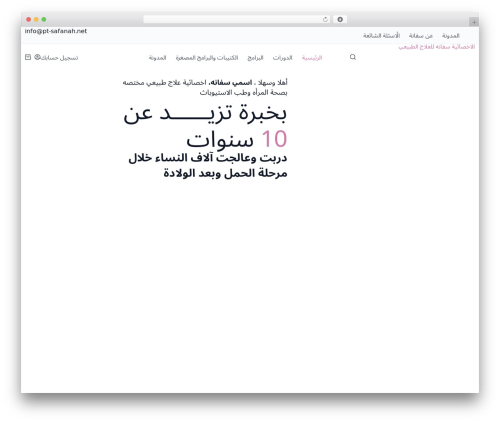500x423 pixels.
Task: Click the bold line دربت وعالجت آلاف النساء خلال
Action: (x=208, y=158)
